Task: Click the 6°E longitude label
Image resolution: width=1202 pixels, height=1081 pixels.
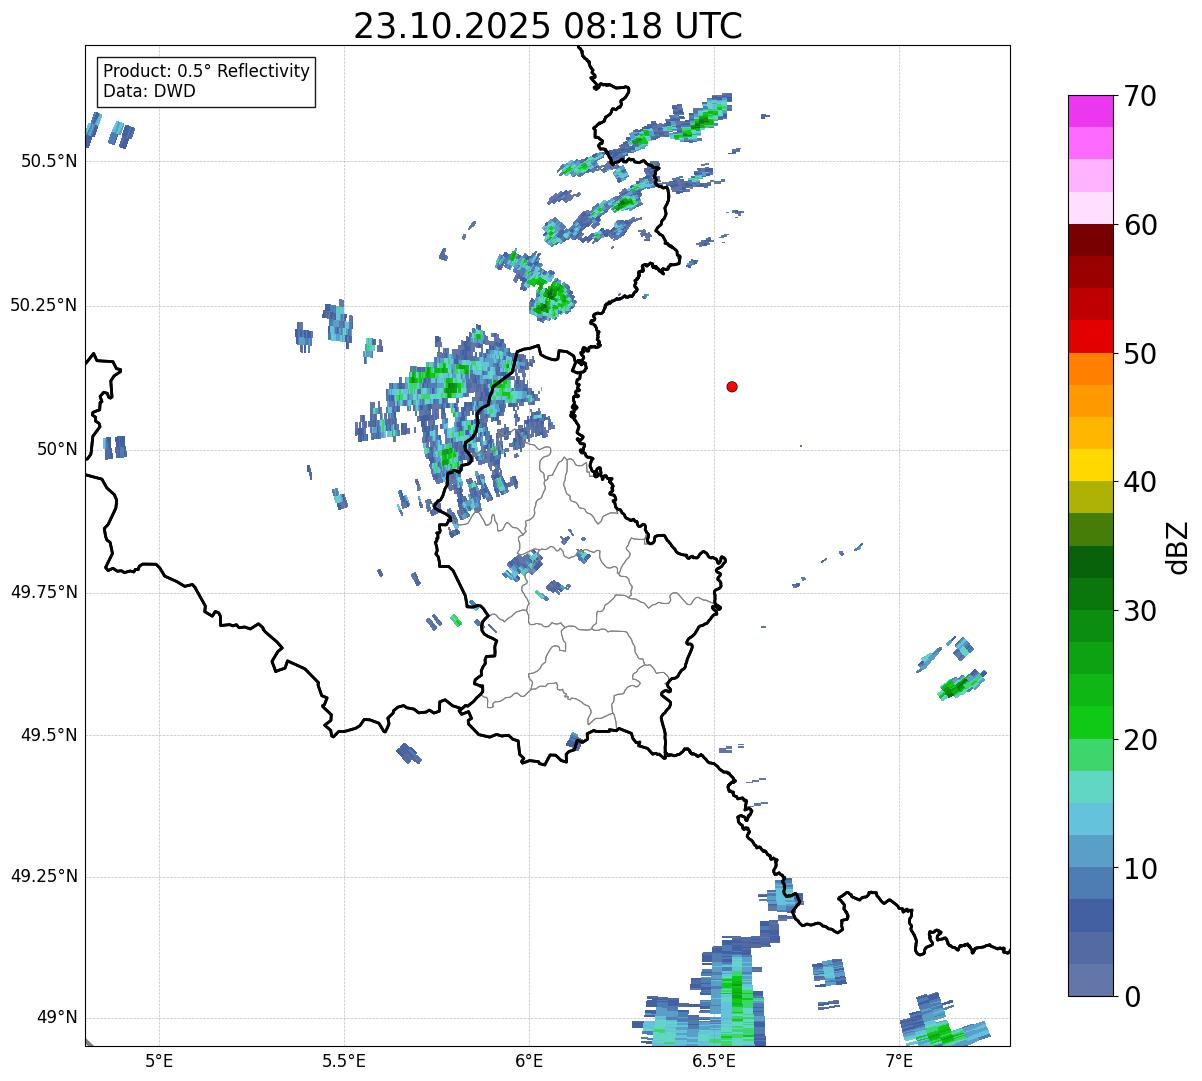Action: click(529, 1060)
